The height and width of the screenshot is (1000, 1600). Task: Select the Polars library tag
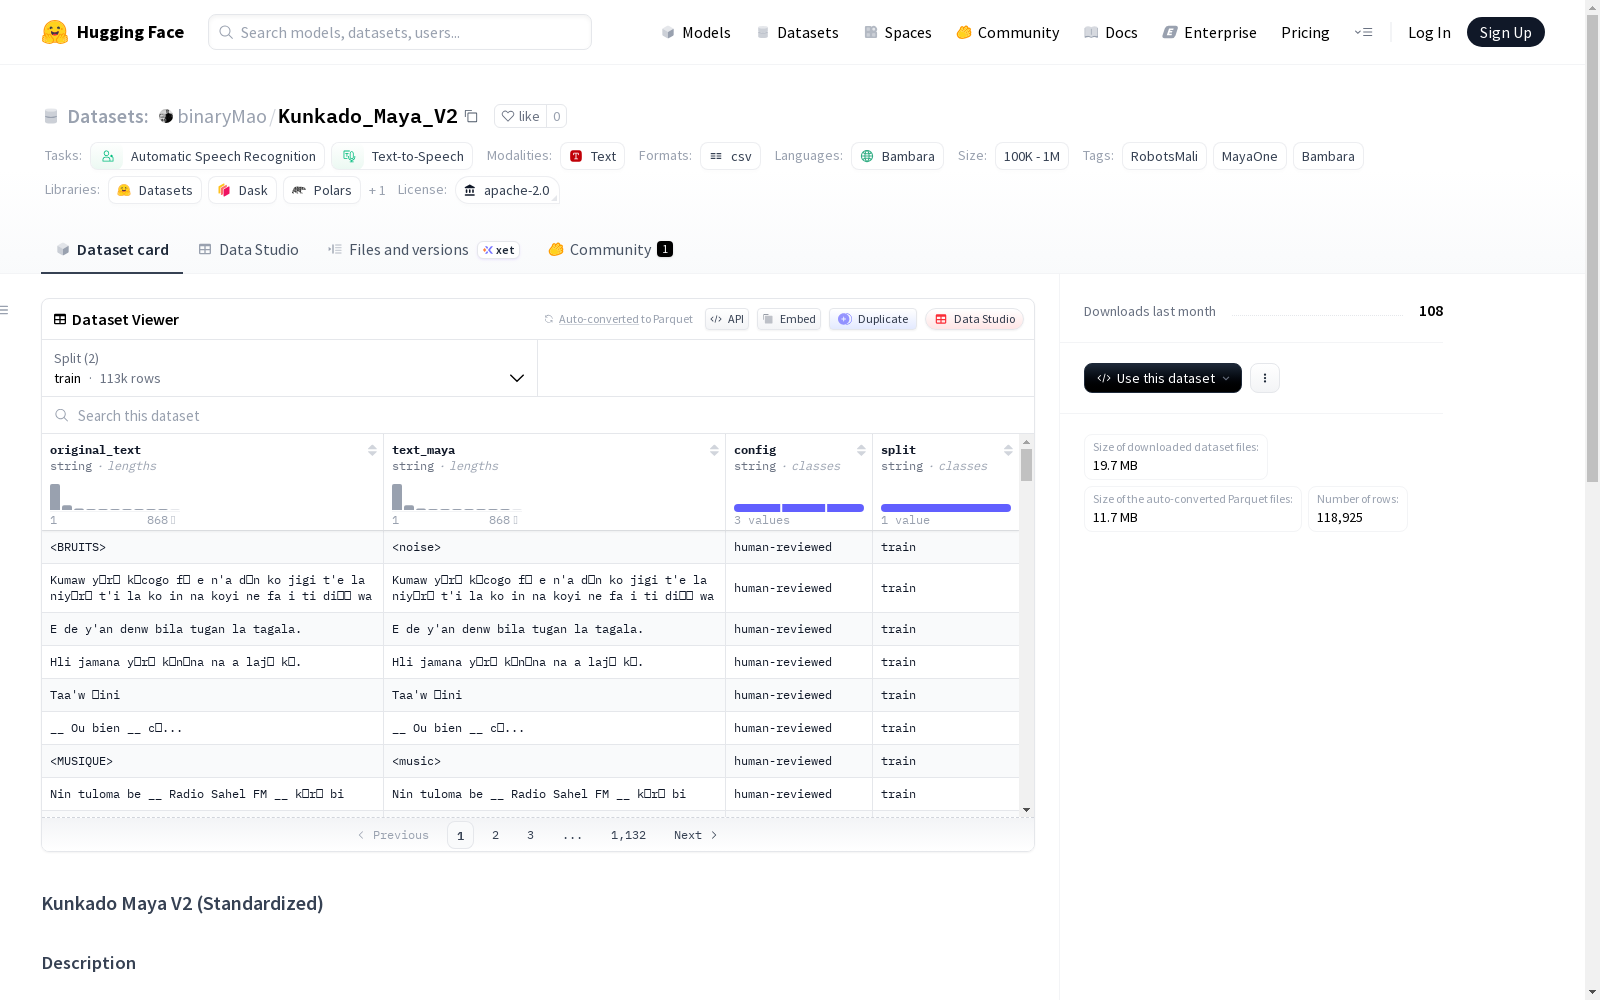(x=322, y=190)
